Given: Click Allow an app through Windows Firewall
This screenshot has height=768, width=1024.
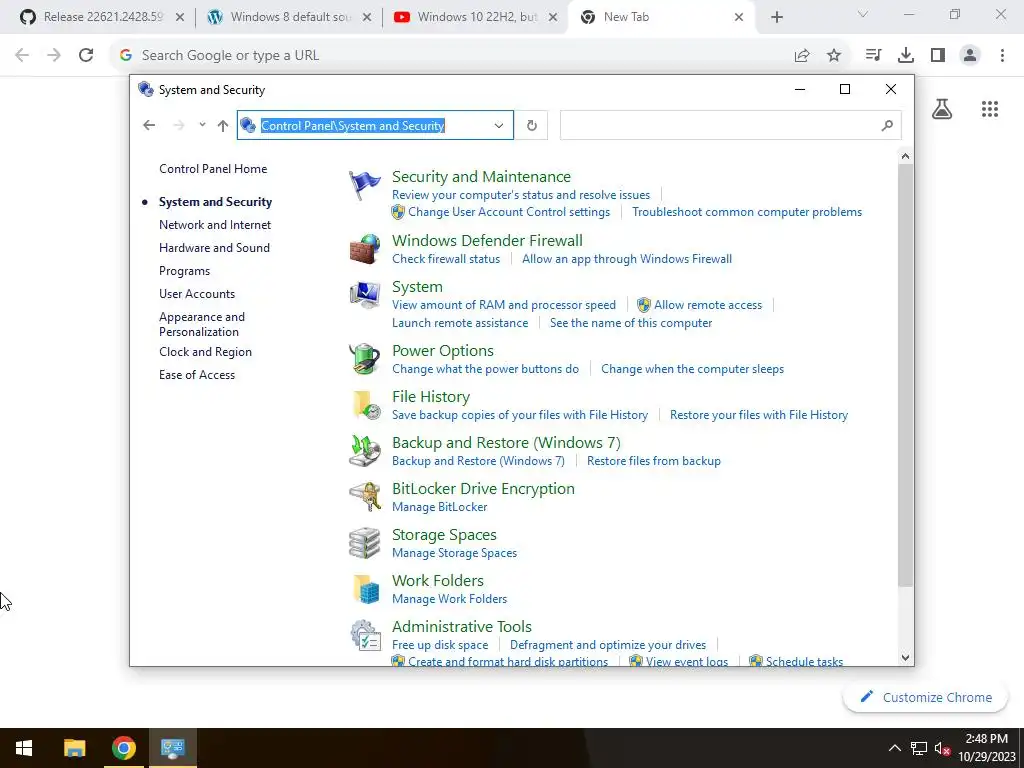Looking at the screenshot, I should tap(627, 259).
